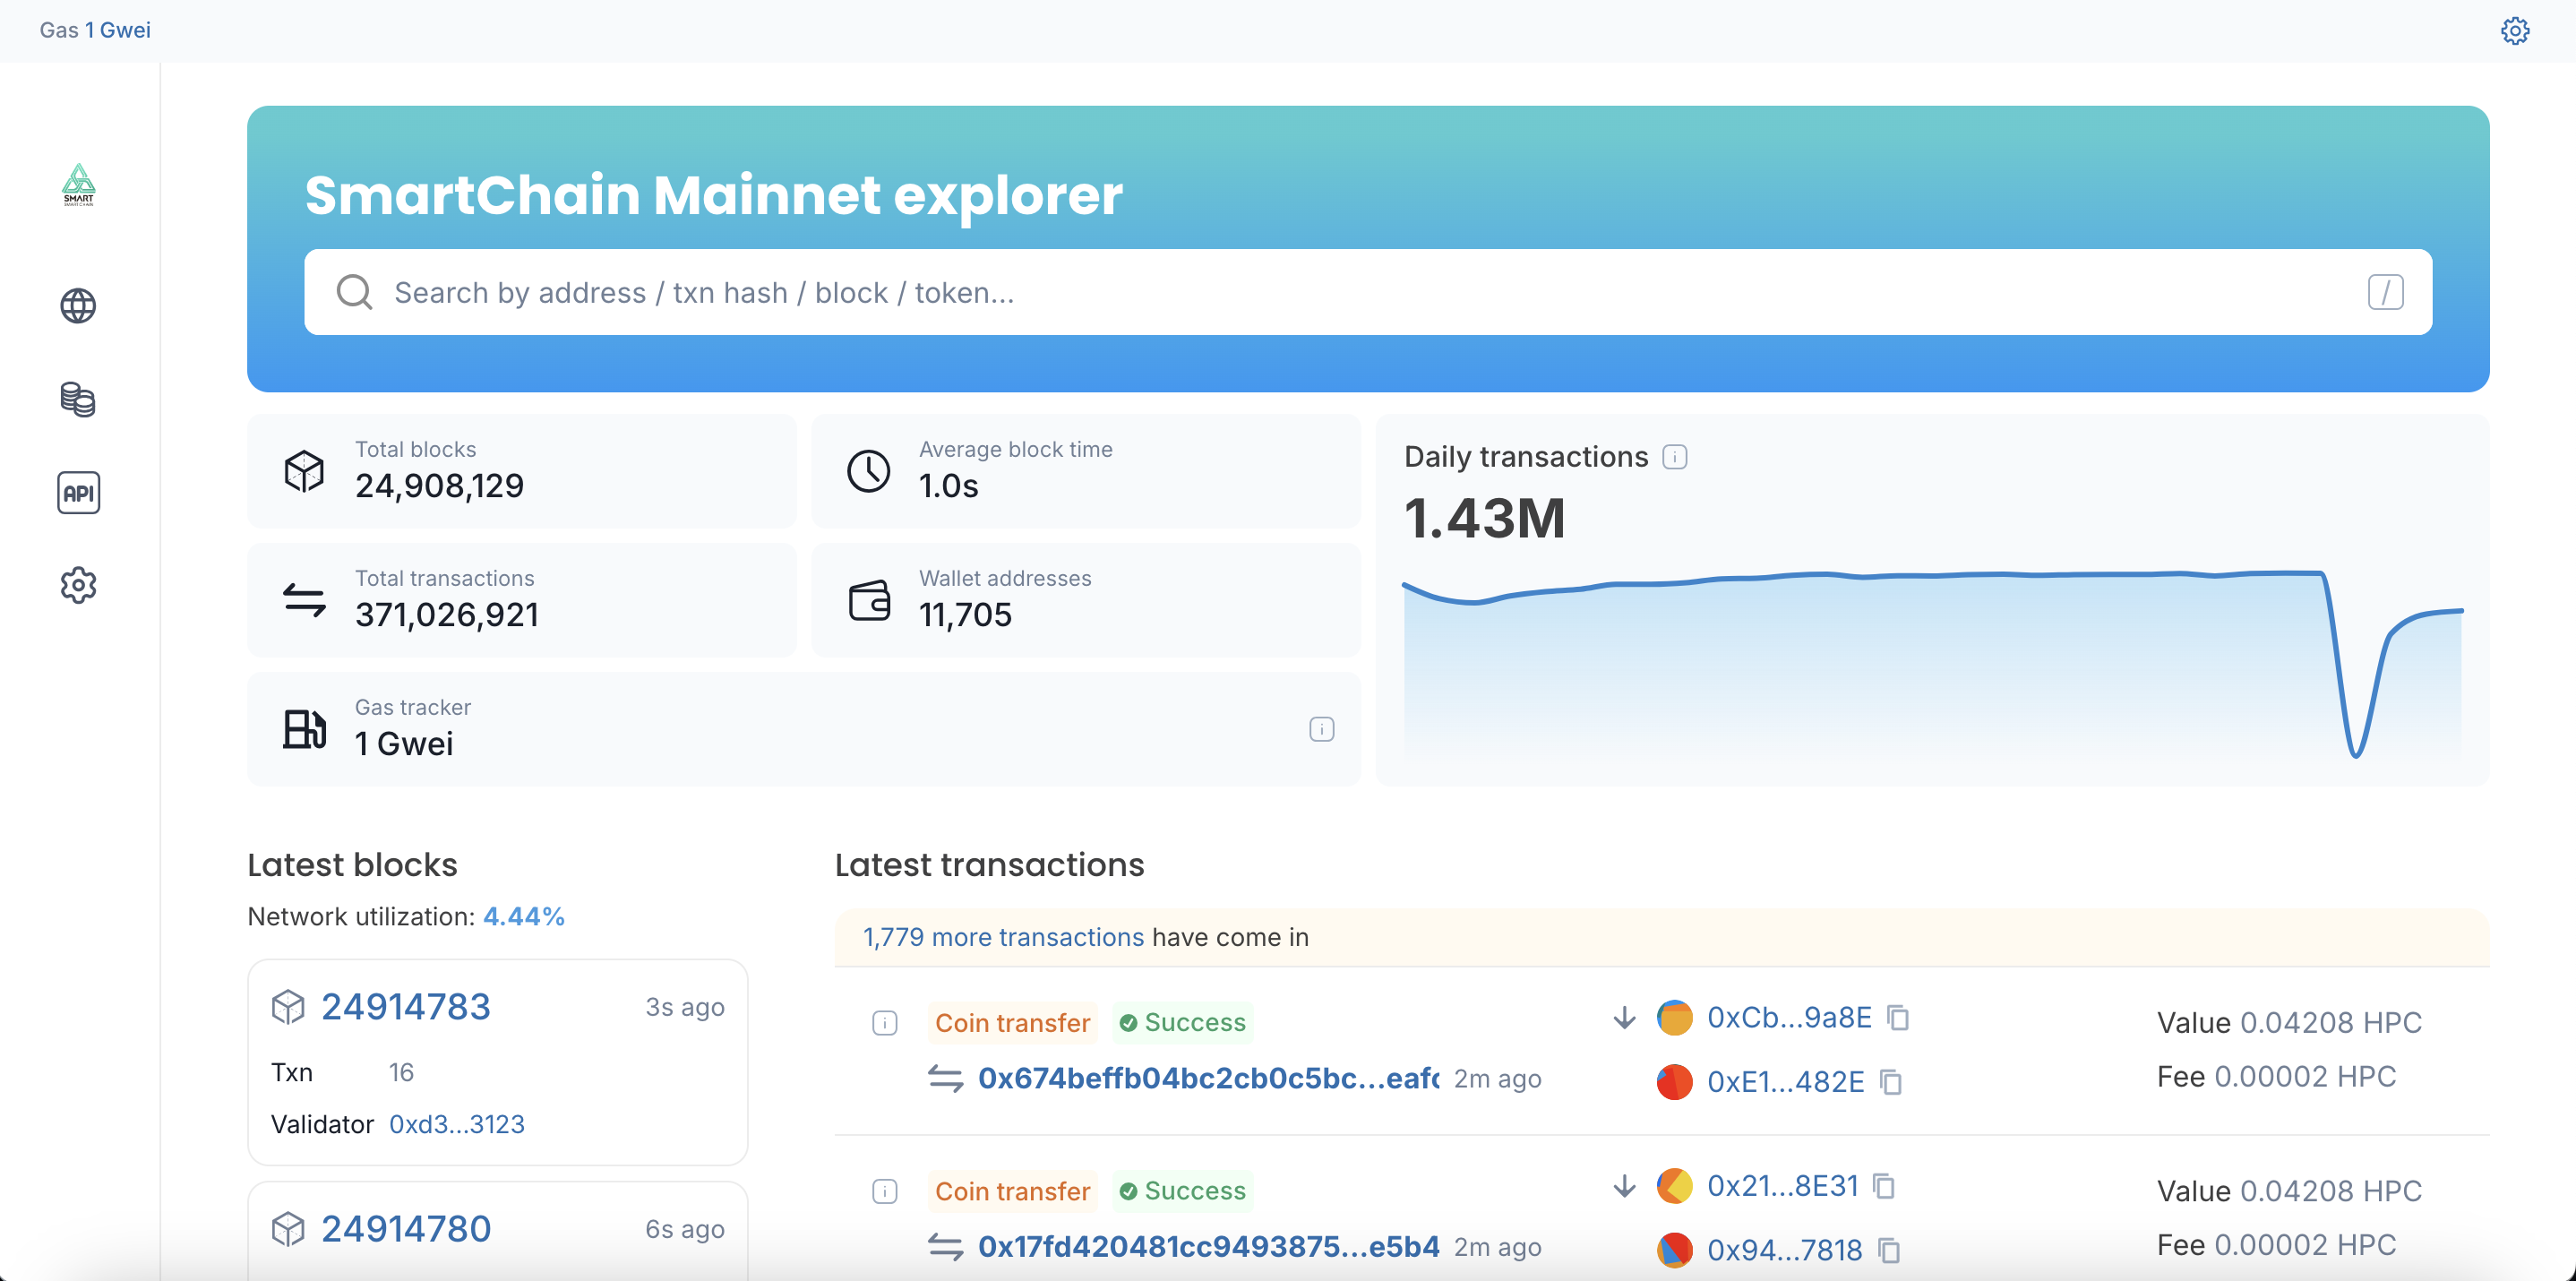This screenshot has height=1281, width=2576.
Task: Open the Blockchain globe sidebar menu
Action: 78,306
